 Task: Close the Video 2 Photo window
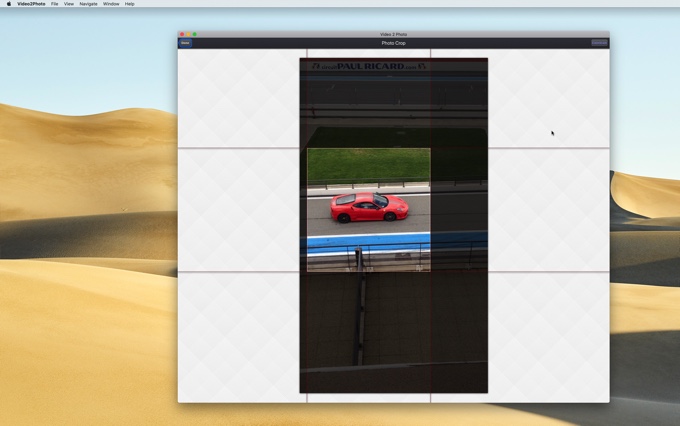[182, 34]
